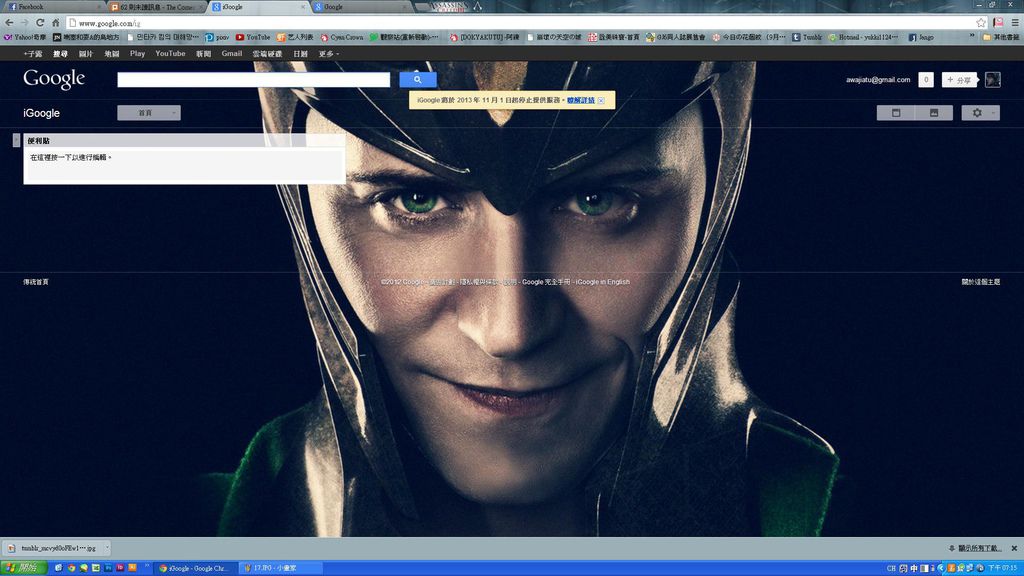
Task: Switch to the iGoogle - Google Chrome taskbar button
Action: (x=193, y=568)
